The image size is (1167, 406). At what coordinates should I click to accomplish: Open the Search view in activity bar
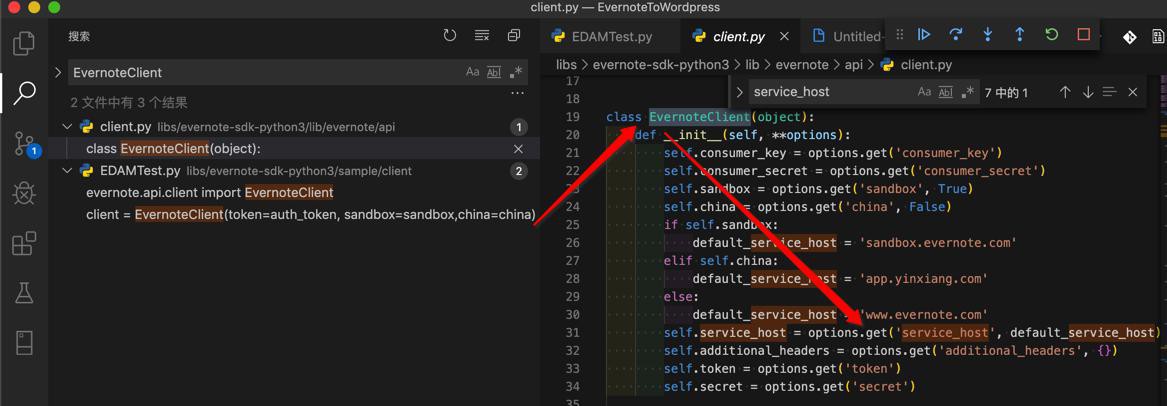tap(25, 92)
